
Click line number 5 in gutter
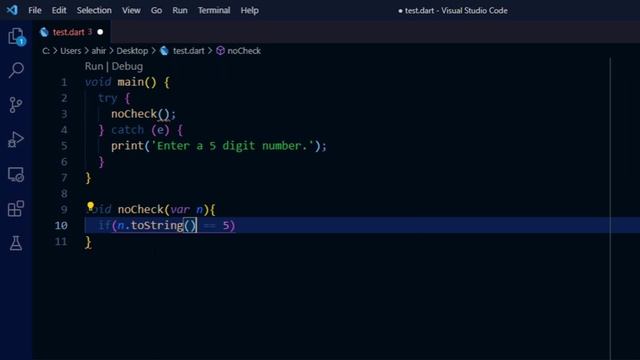[64, 146]
